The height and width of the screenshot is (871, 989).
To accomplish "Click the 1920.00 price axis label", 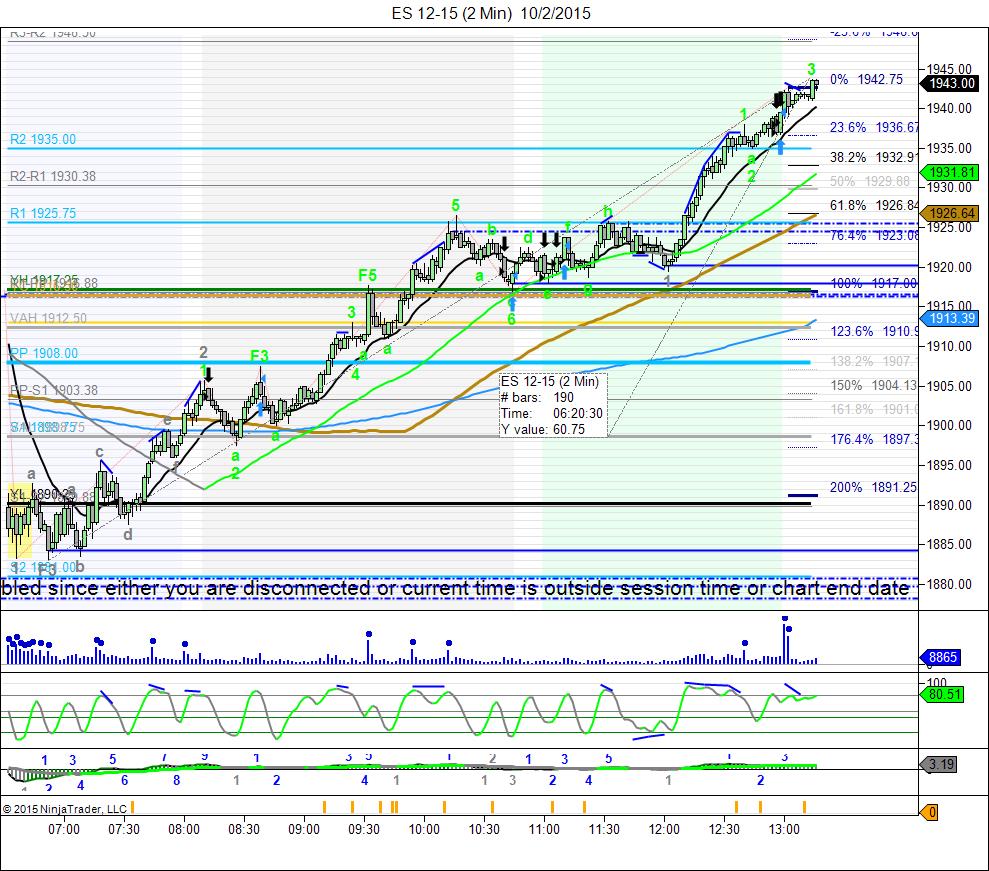I will 949,267.
